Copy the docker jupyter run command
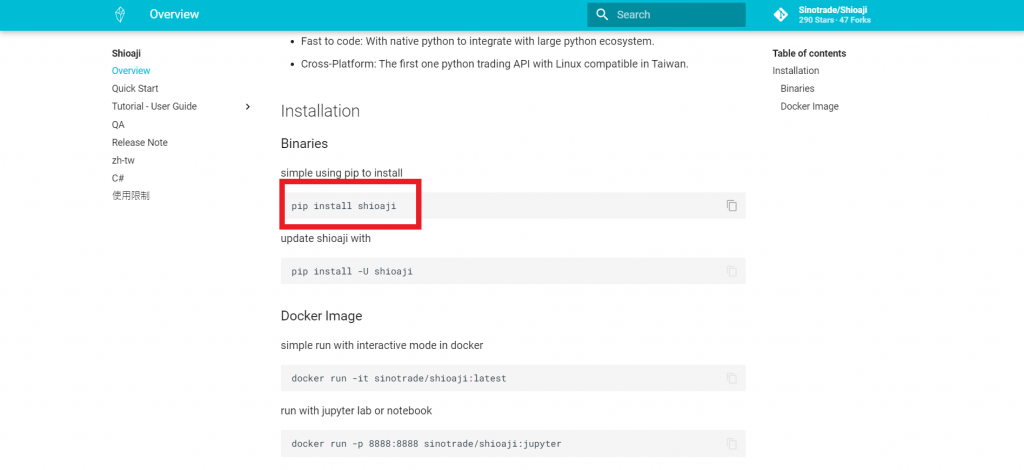The width and height of the screenshot is (1024, 470). pyautogui.click(x=731, y=443)
